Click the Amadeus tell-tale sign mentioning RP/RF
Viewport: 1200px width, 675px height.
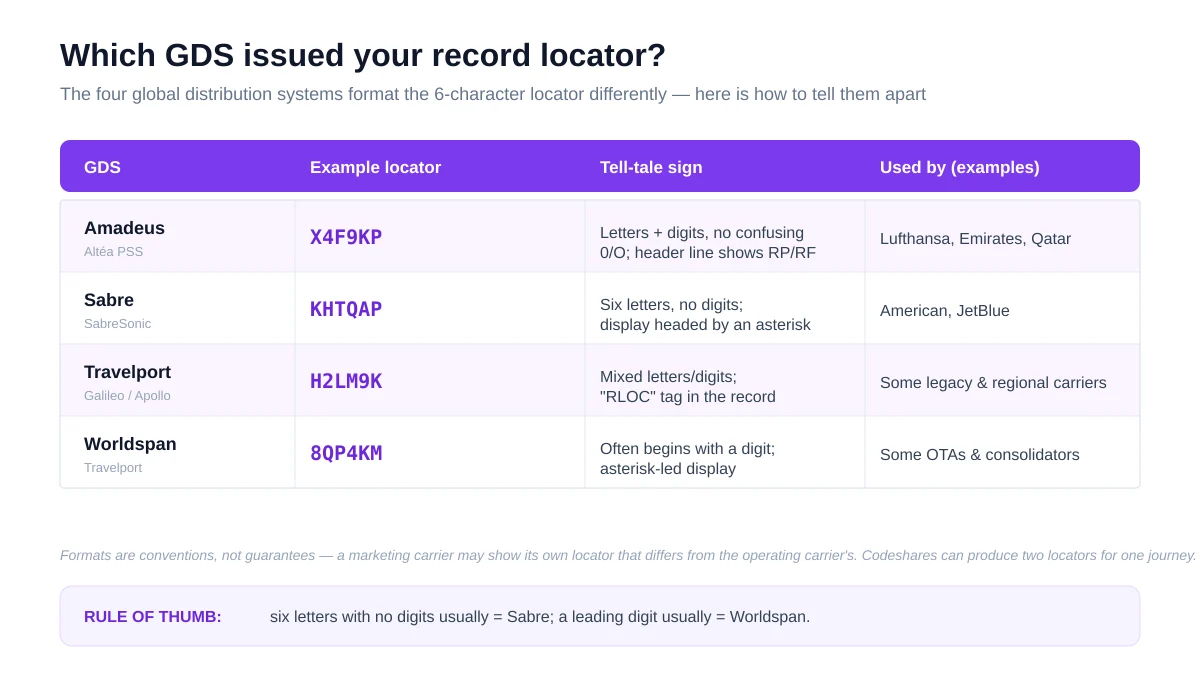[708, 242]
